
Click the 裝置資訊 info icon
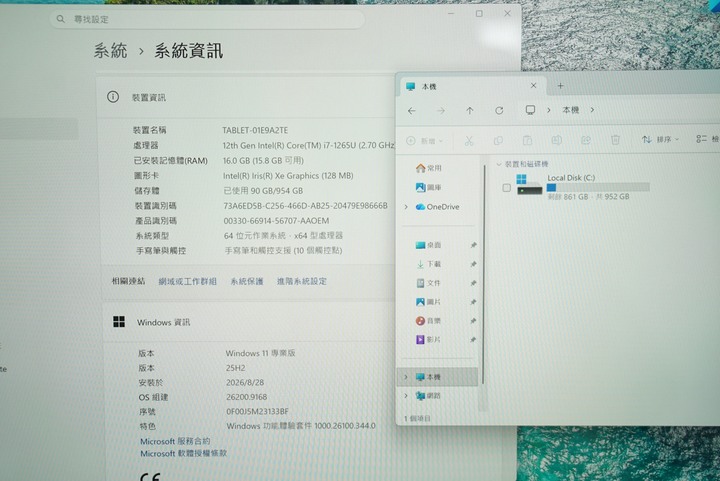(113, 97)
